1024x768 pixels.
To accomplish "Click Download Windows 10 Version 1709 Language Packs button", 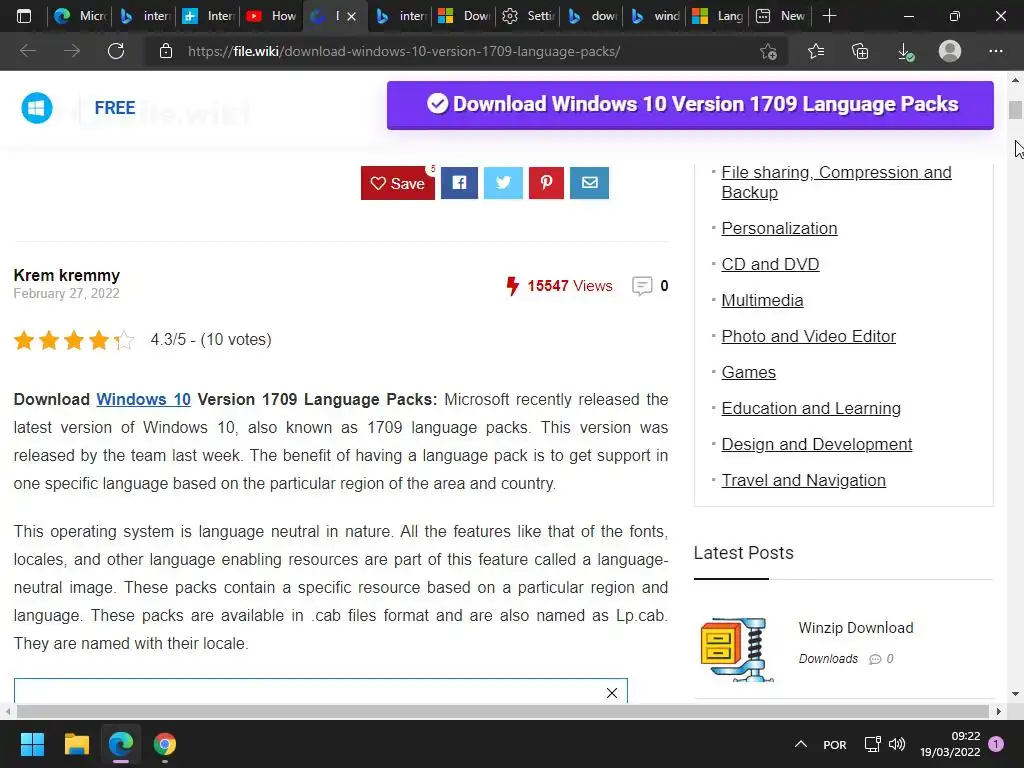I will pos(690,105).
